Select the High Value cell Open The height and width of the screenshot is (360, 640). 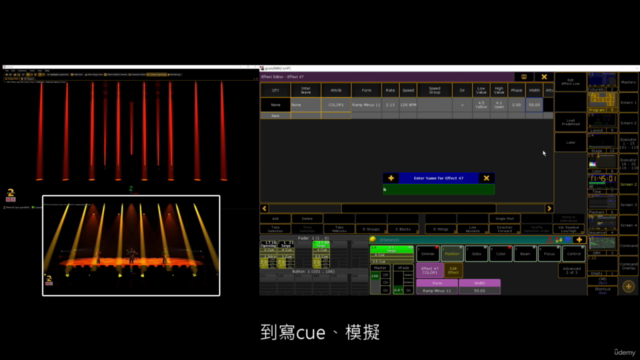[x=499, y=105]
